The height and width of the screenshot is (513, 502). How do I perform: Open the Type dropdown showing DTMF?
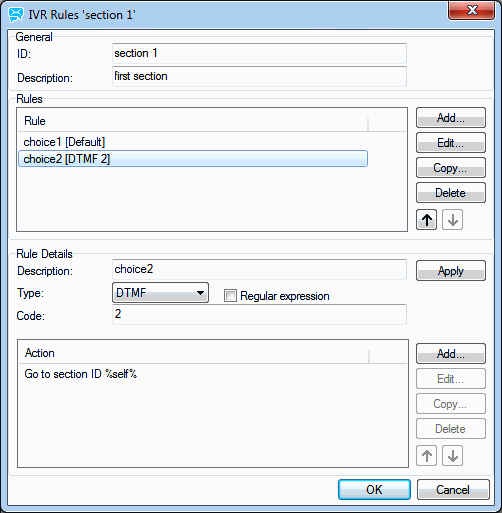tap(160, 293)
